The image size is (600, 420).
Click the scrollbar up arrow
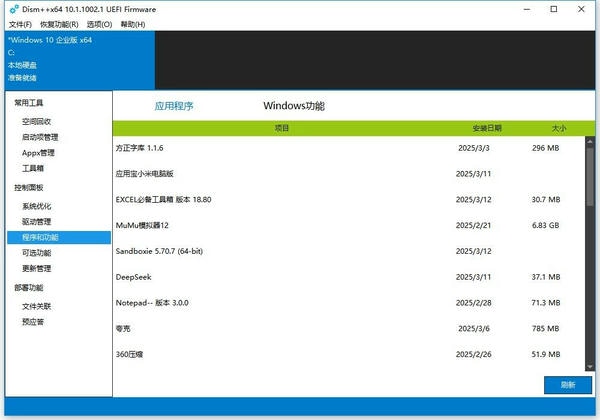click(x=590, y=142)
